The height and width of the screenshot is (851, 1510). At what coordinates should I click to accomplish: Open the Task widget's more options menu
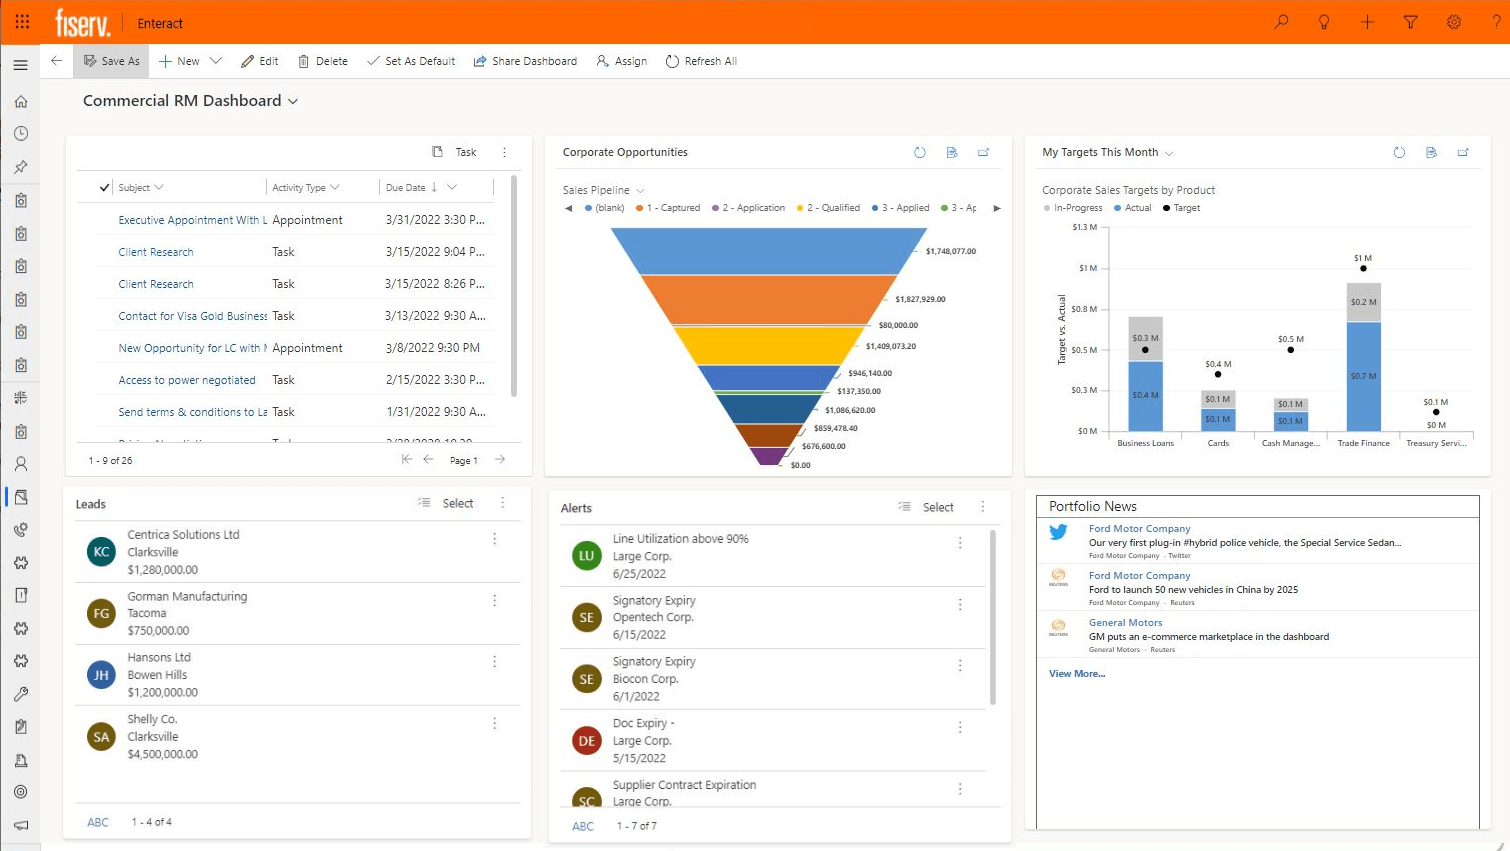[505, 152]
